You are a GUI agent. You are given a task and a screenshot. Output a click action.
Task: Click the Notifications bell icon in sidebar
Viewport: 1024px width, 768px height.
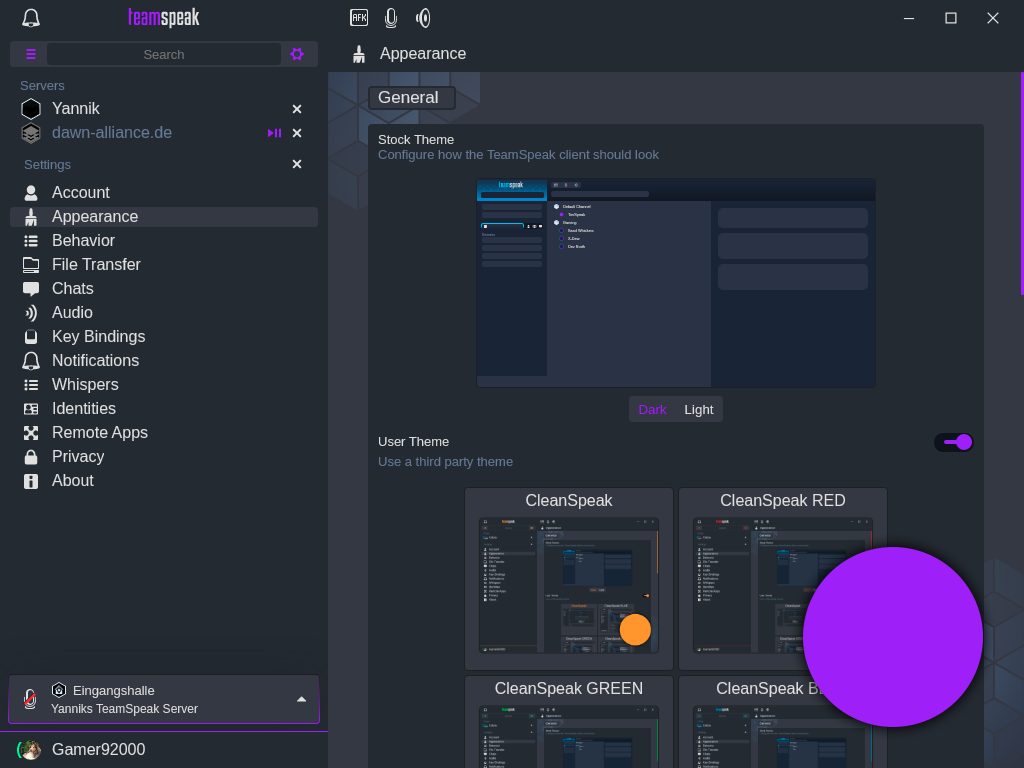coord(31,360)
